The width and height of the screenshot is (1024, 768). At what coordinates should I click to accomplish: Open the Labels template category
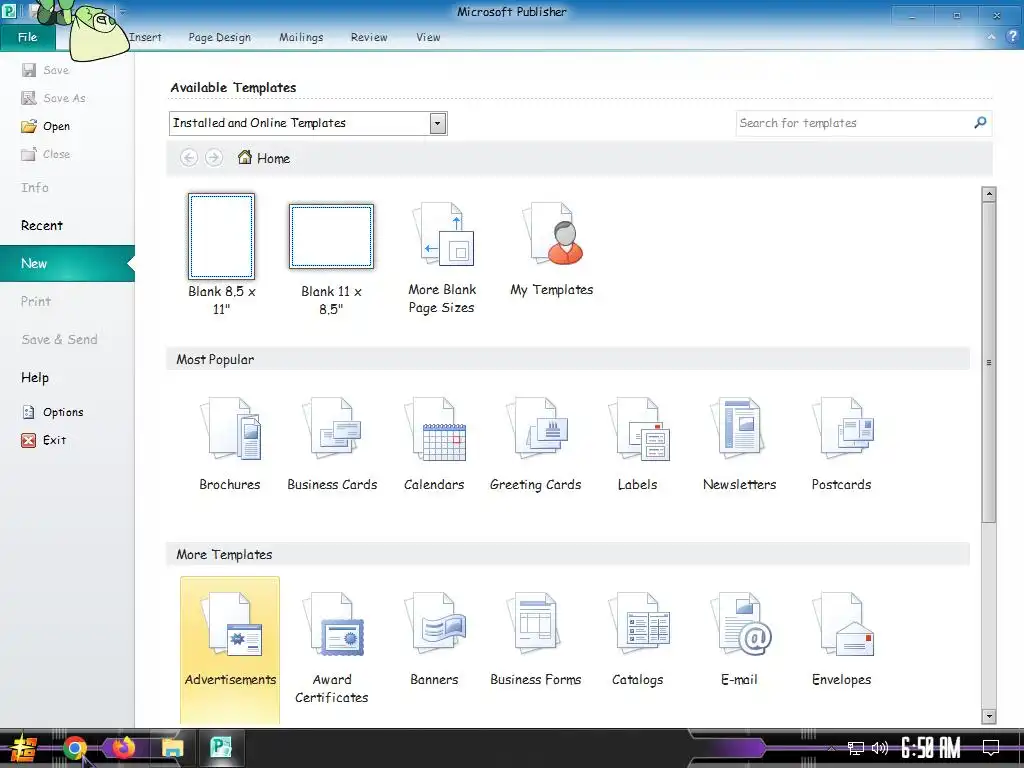pyautogui.click(x=637, y=444)
